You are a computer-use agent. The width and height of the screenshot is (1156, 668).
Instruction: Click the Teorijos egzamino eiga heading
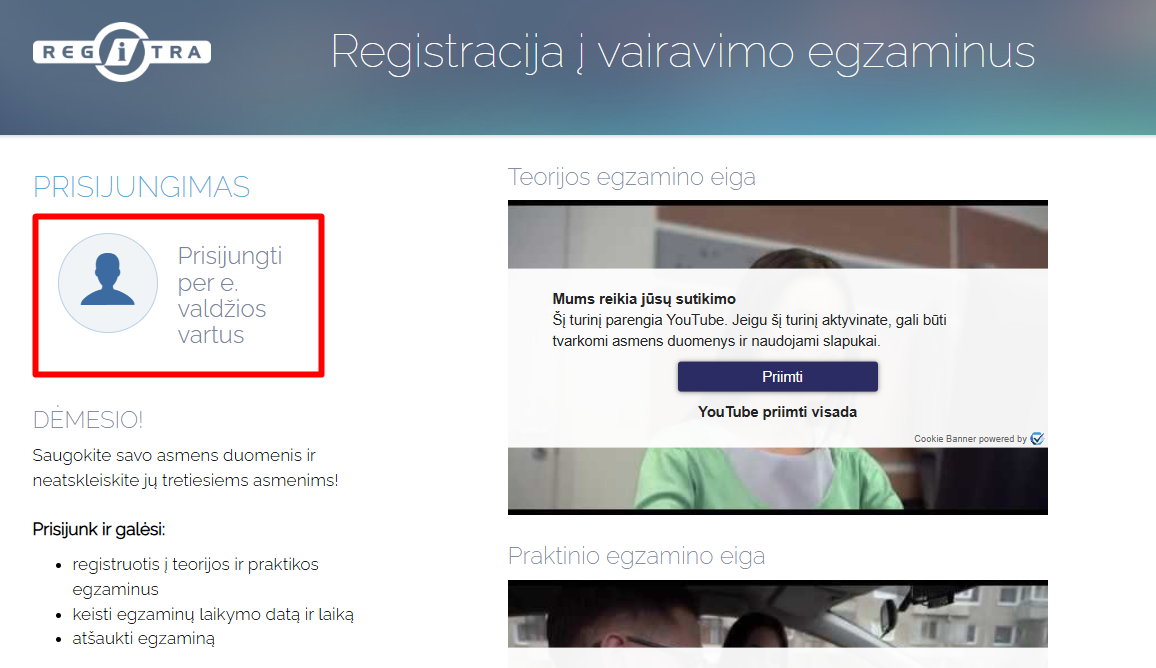(x=631, y=177)
